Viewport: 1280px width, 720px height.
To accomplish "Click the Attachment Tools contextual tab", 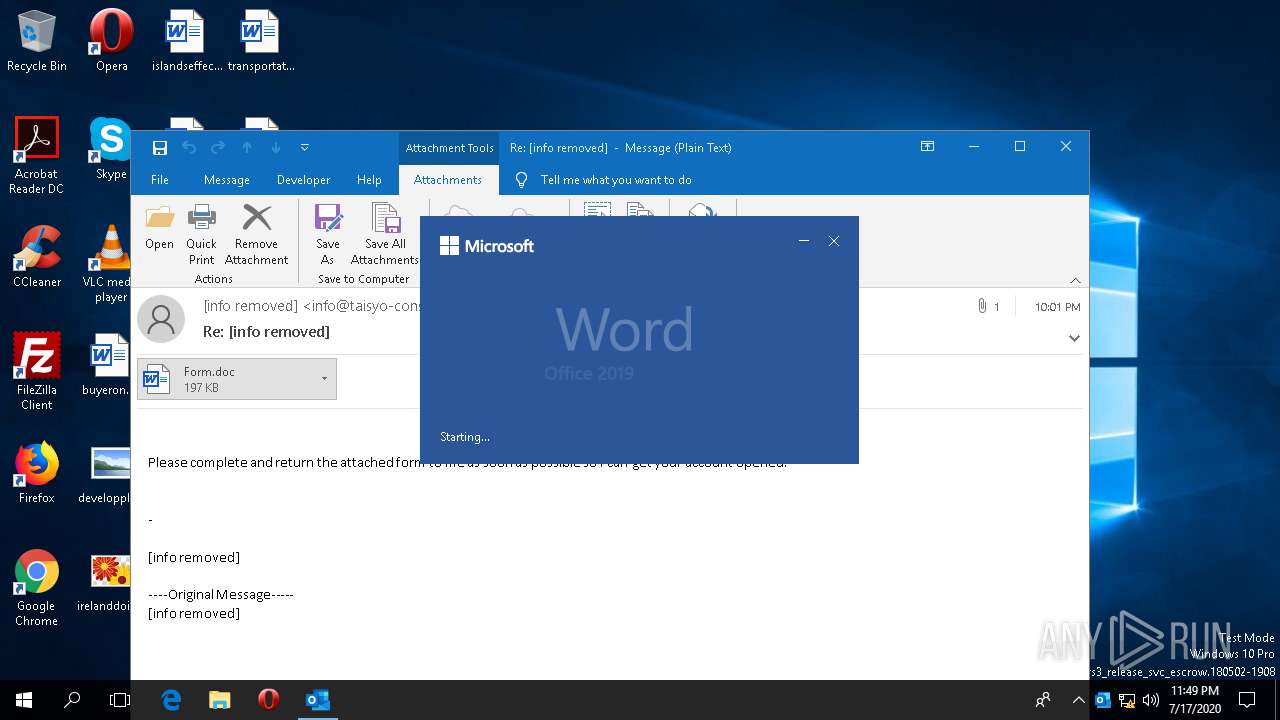I will tap(450, 148).
